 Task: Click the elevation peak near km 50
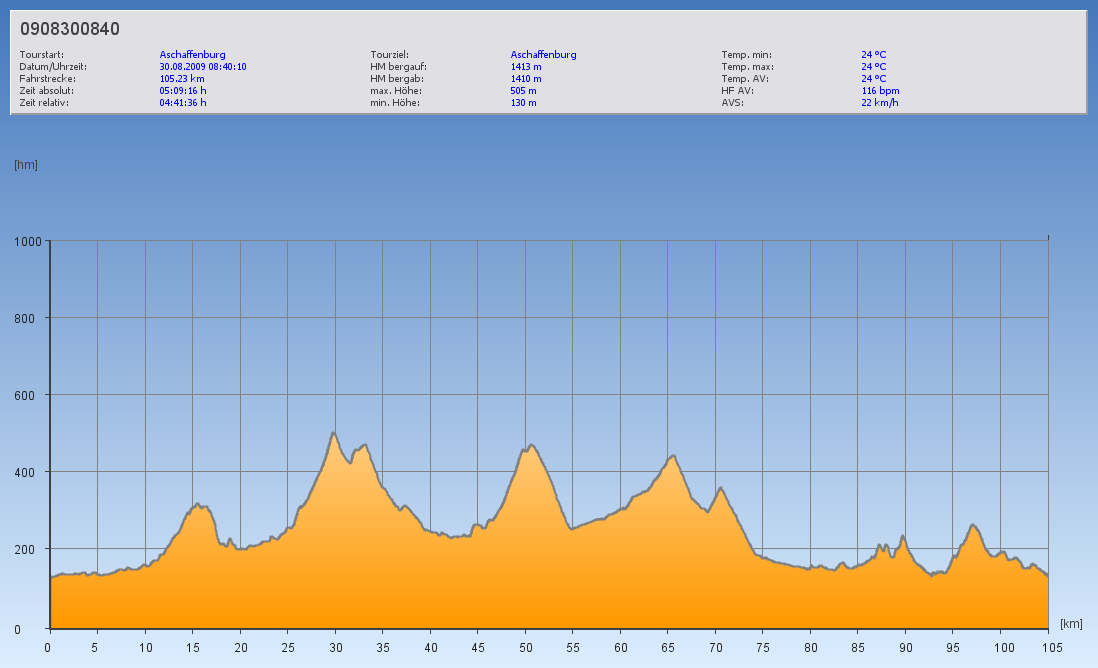point(530,446)
